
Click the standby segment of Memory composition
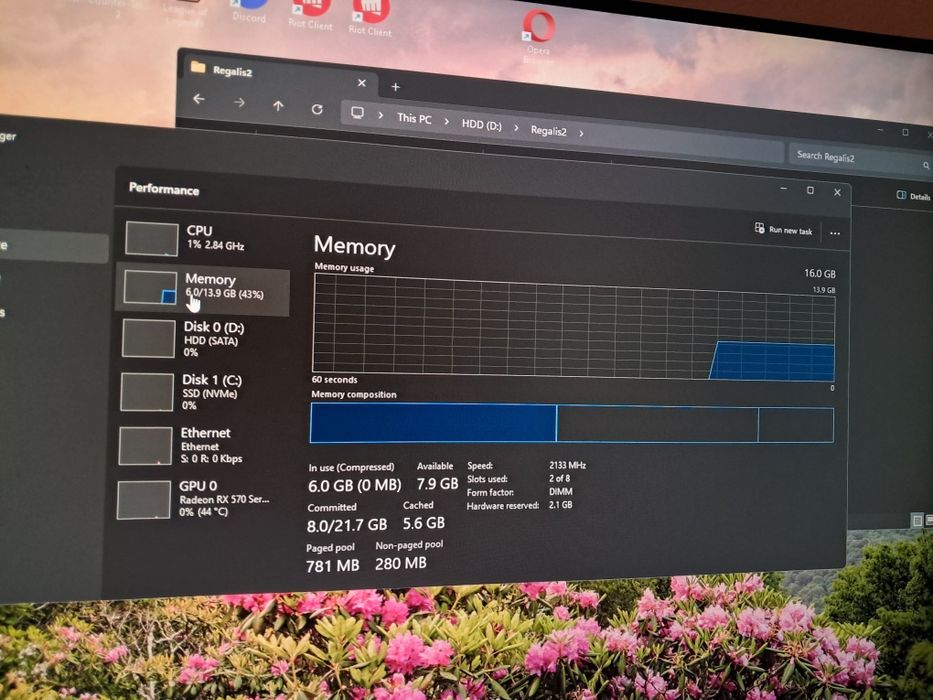658,424
